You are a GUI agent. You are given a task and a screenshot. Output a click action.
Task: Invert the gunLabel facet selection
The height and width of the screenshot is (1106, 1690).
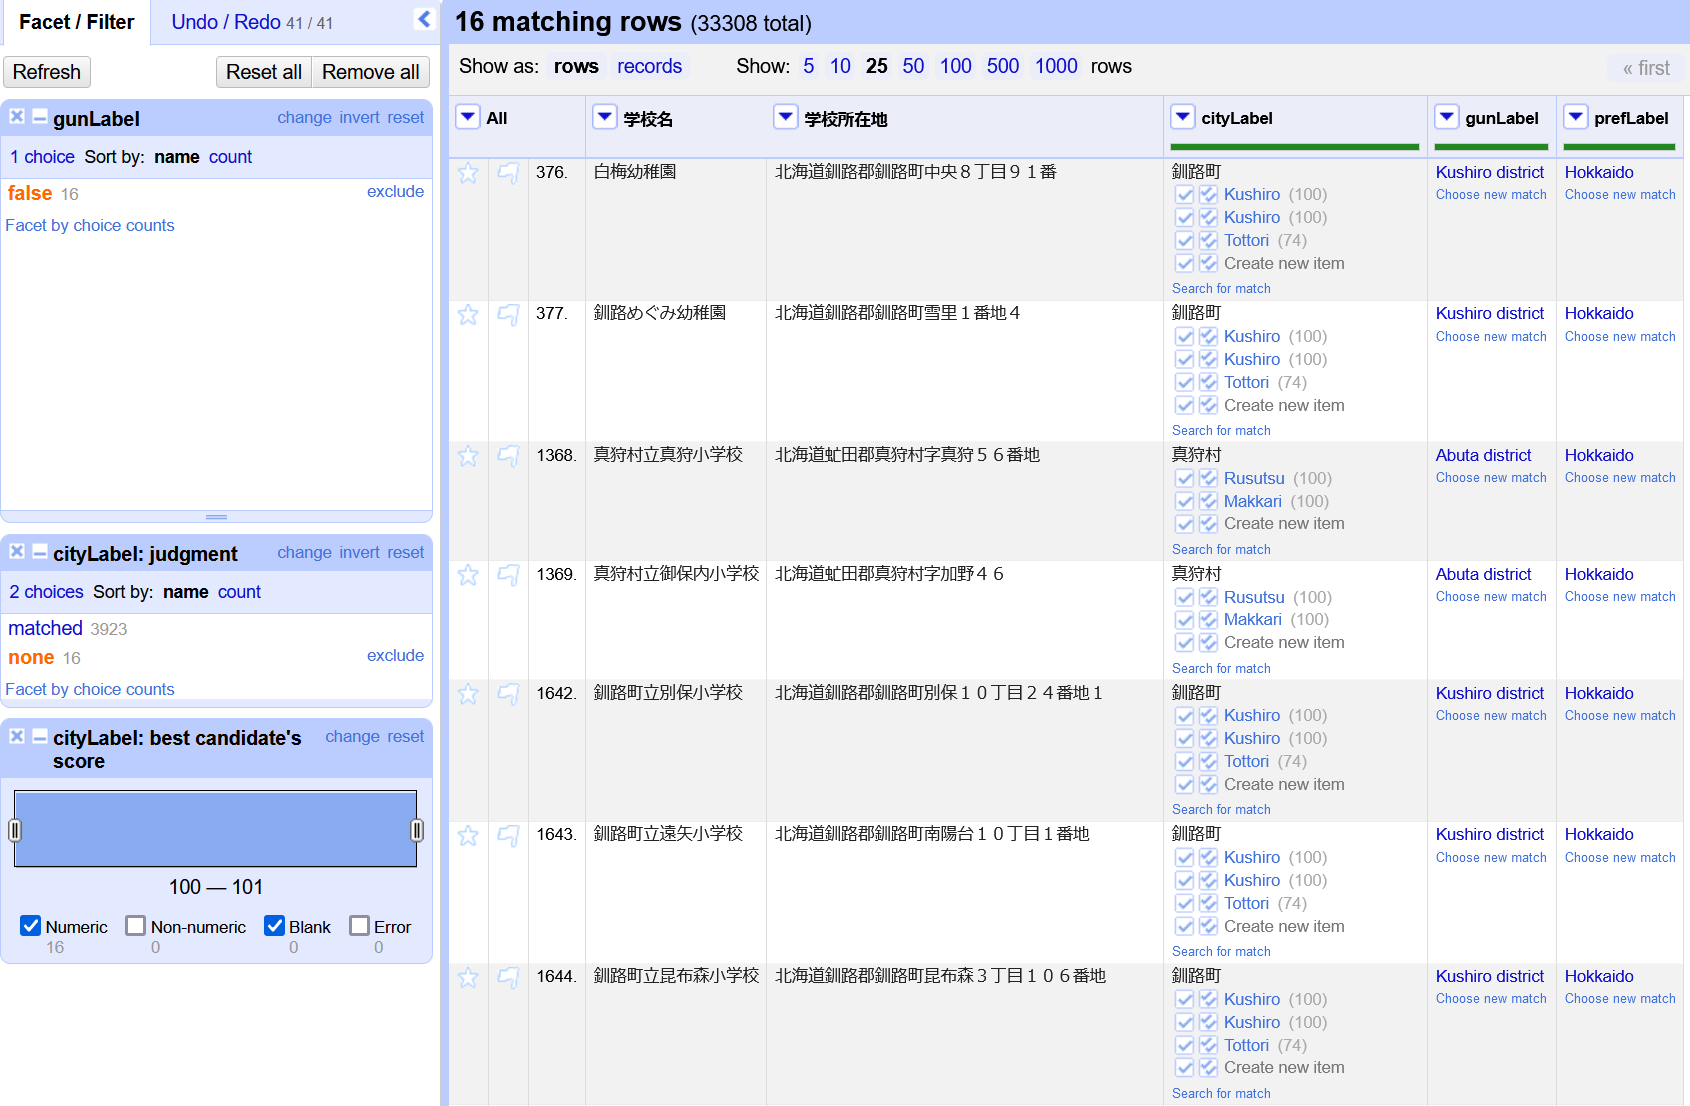click(x=359, y=117)
